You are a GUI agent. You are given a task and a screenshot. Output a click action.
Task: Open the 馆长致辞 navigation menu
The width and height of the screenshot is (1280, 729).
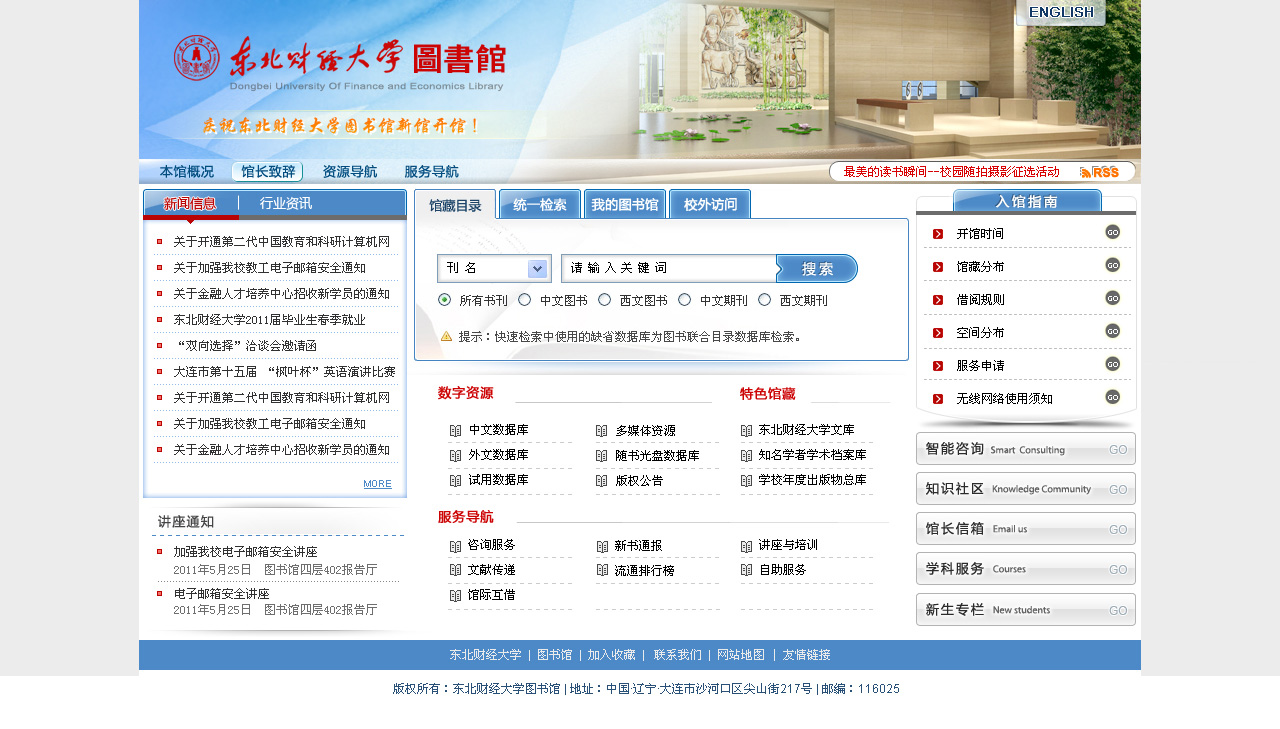tap(267, 172)
